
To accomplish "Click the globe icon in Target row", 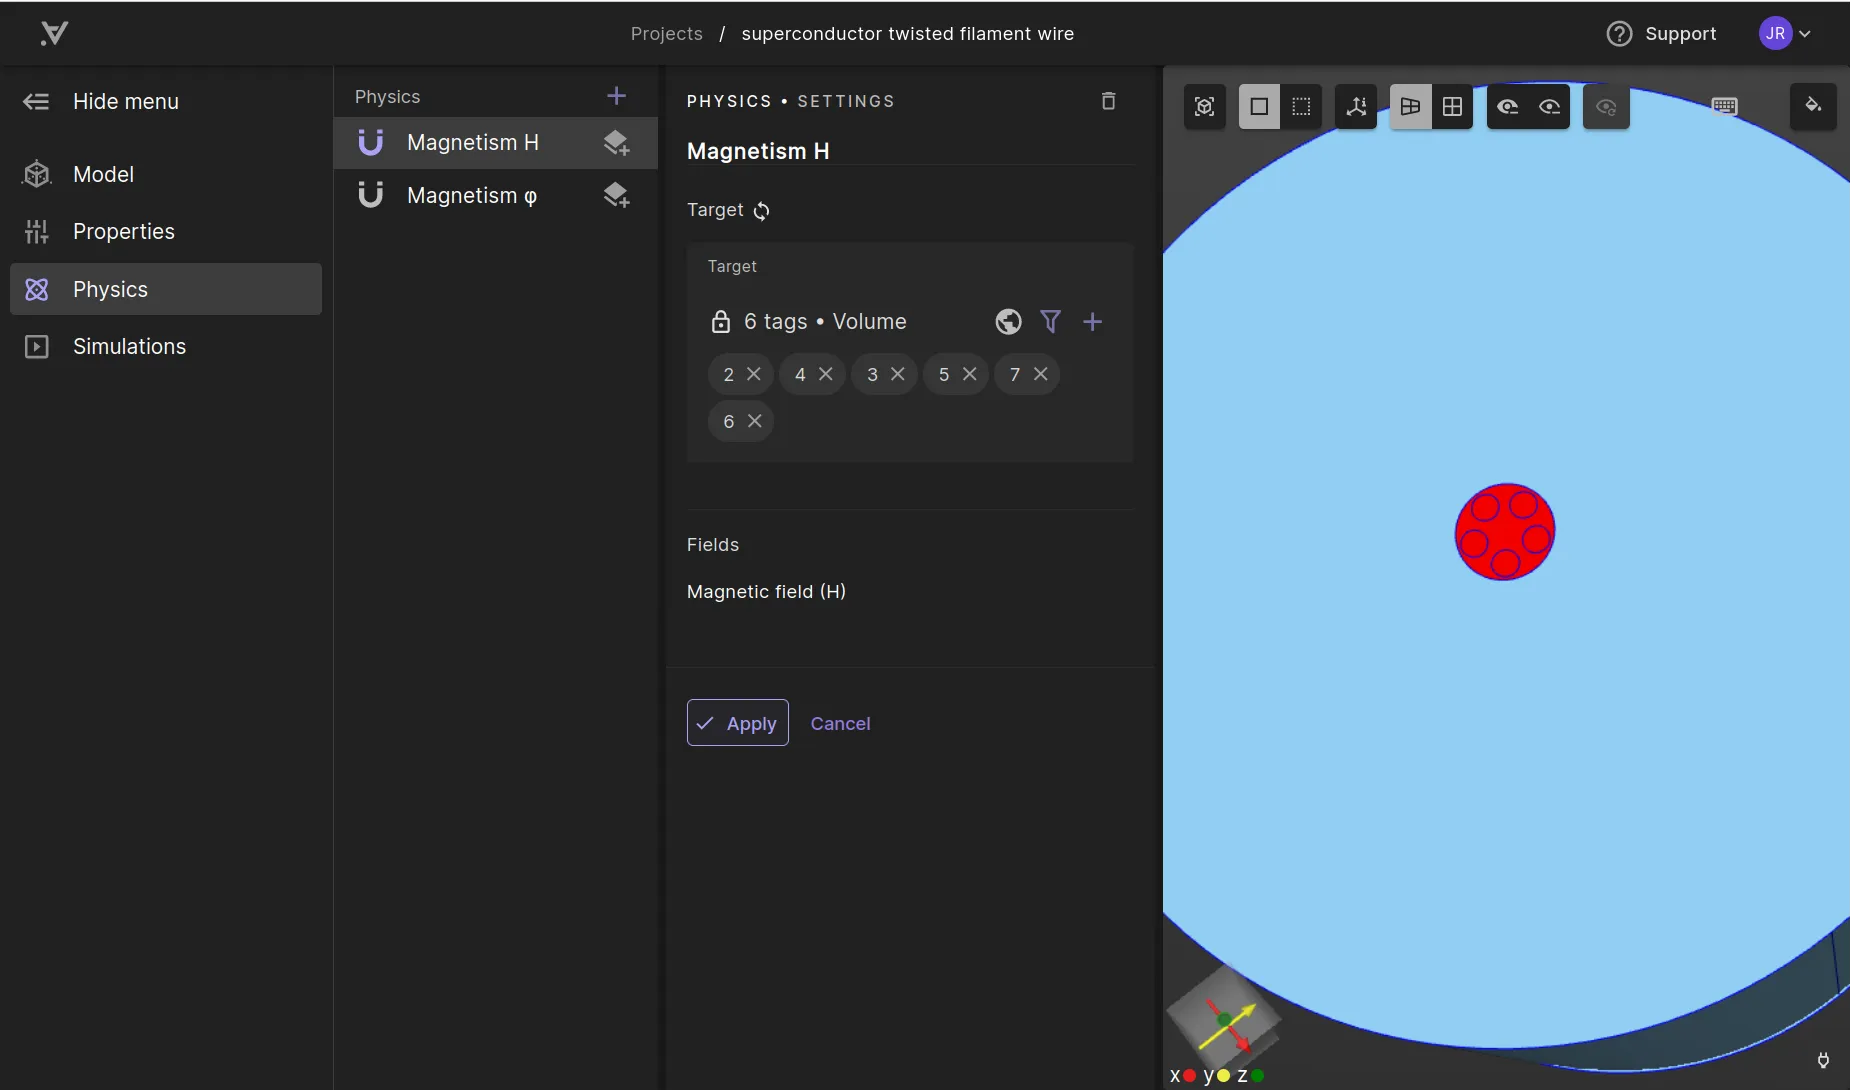I will (x=1008, y=322).
